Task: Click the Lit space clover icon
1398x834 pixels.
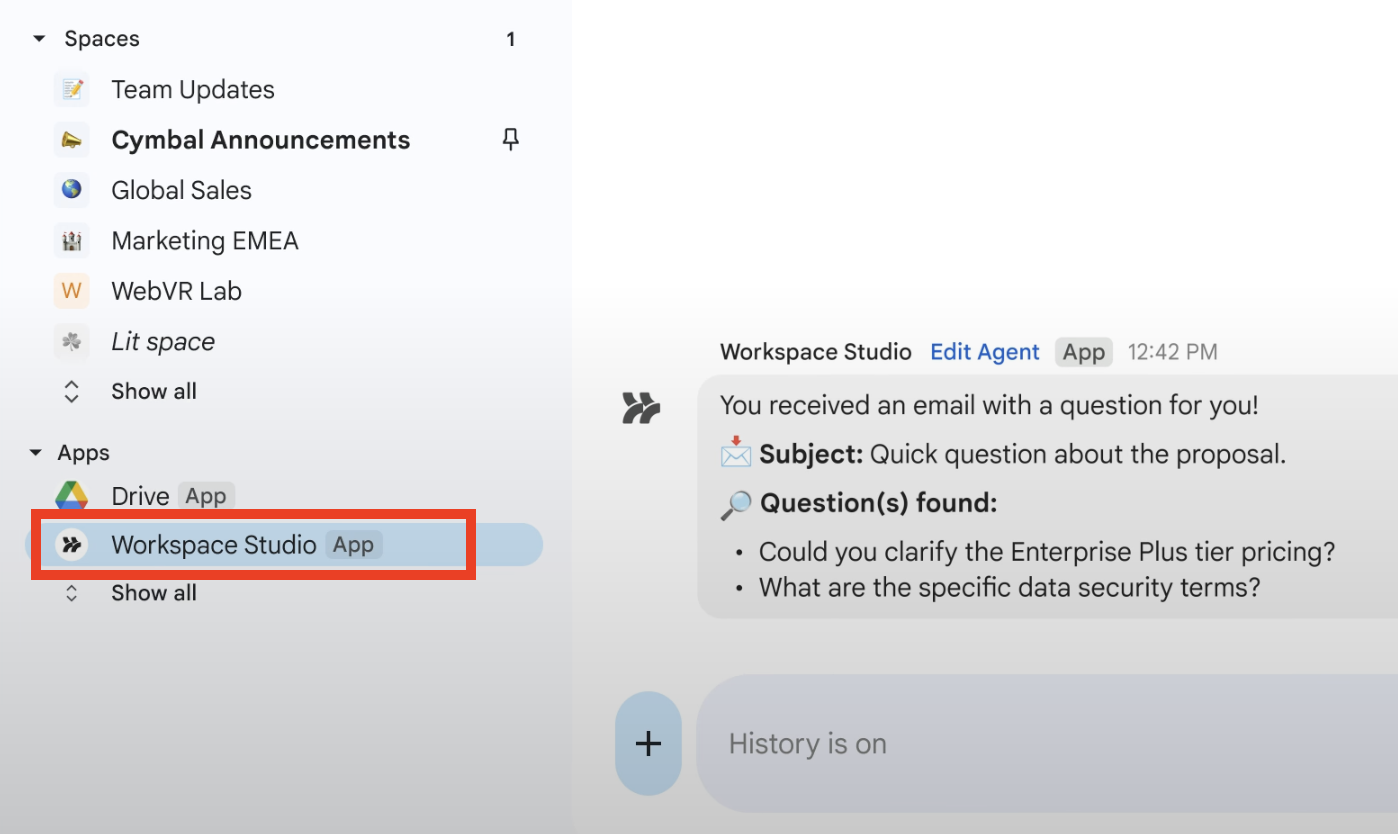Action: pos(72,341)
